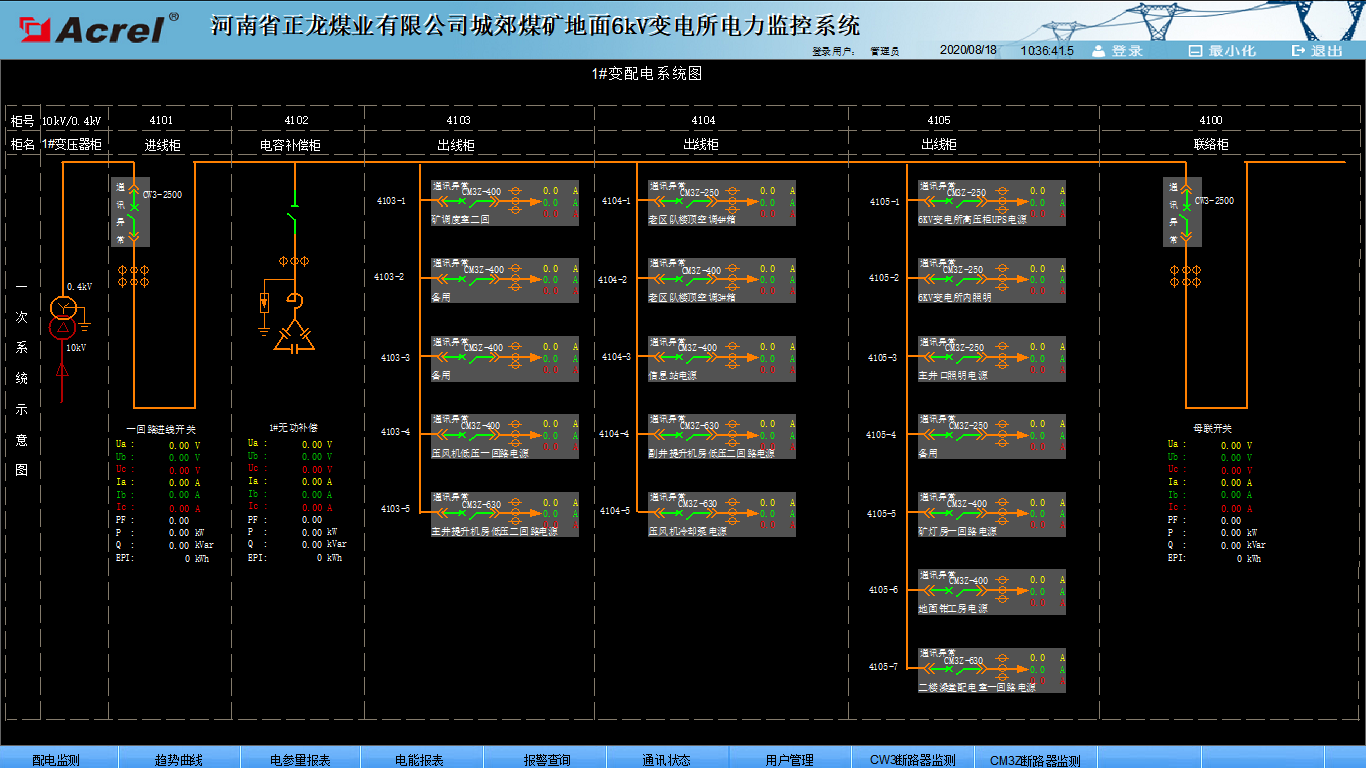Click the 6KV变电所内照明 label
Image resolution: width=1366 pixels, height=768 pixels.
(954, 298)
